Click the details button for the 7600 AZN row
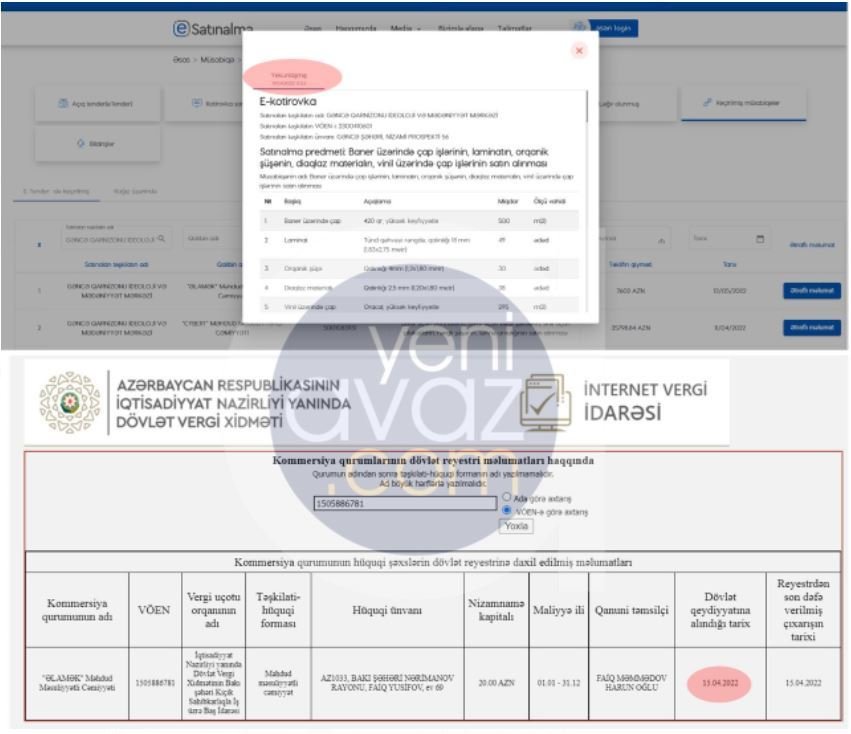 point(811,290)
